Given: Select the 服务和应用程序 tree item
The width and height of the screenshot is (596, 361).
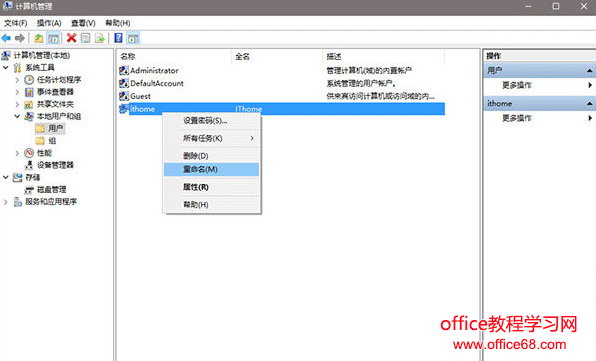Looking at the screenshot, I should [x=51, y=202].
